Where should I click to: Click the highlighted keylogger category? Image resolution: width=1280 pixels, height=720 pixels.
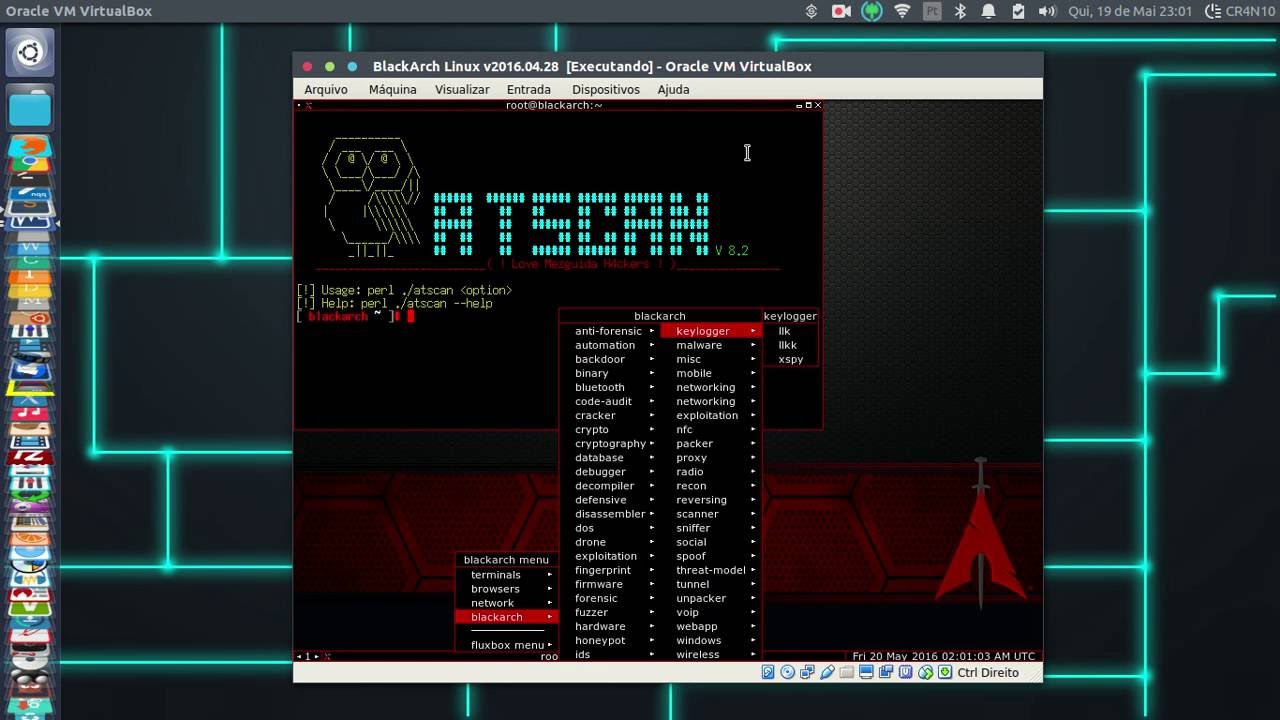[x=711, y=331]
